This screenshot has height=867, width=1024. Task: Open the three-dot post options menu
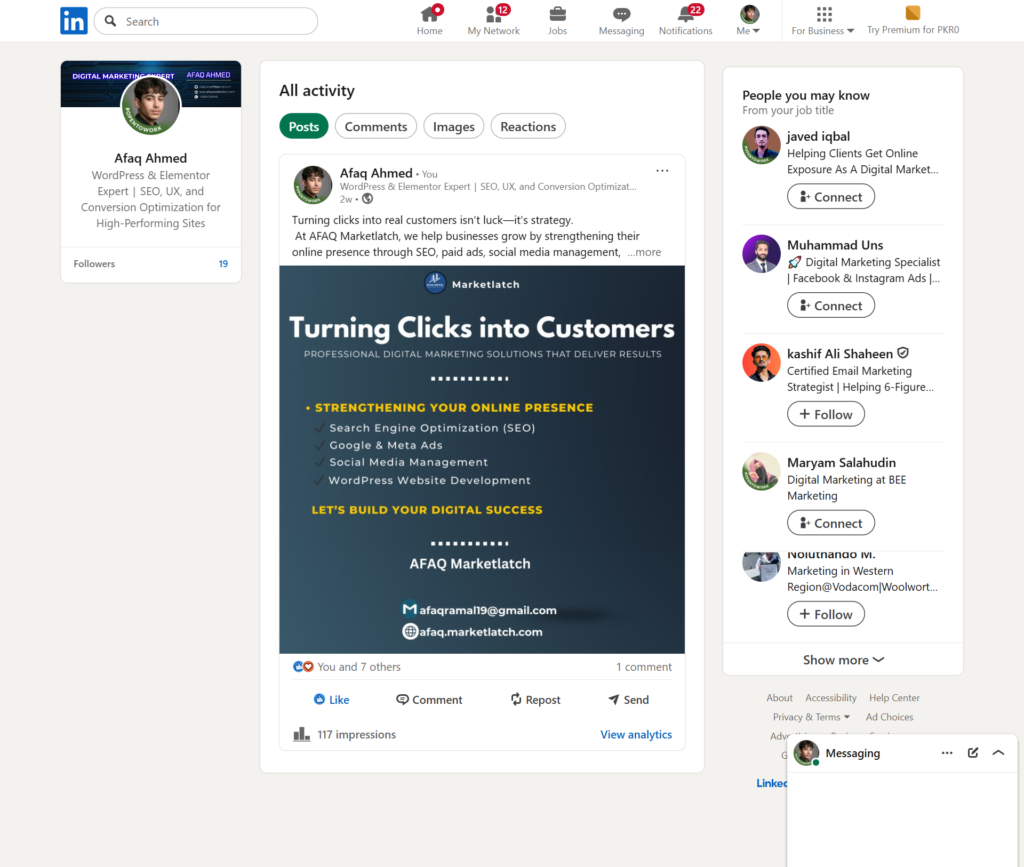tap(662, 171)
